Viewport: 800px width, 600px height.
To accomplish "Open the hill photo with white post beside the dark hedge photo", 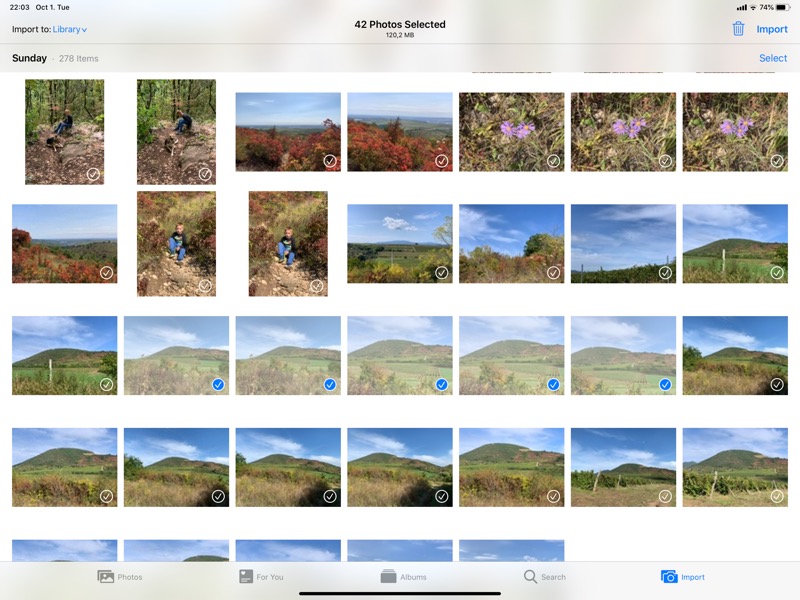I will [735, 243].
